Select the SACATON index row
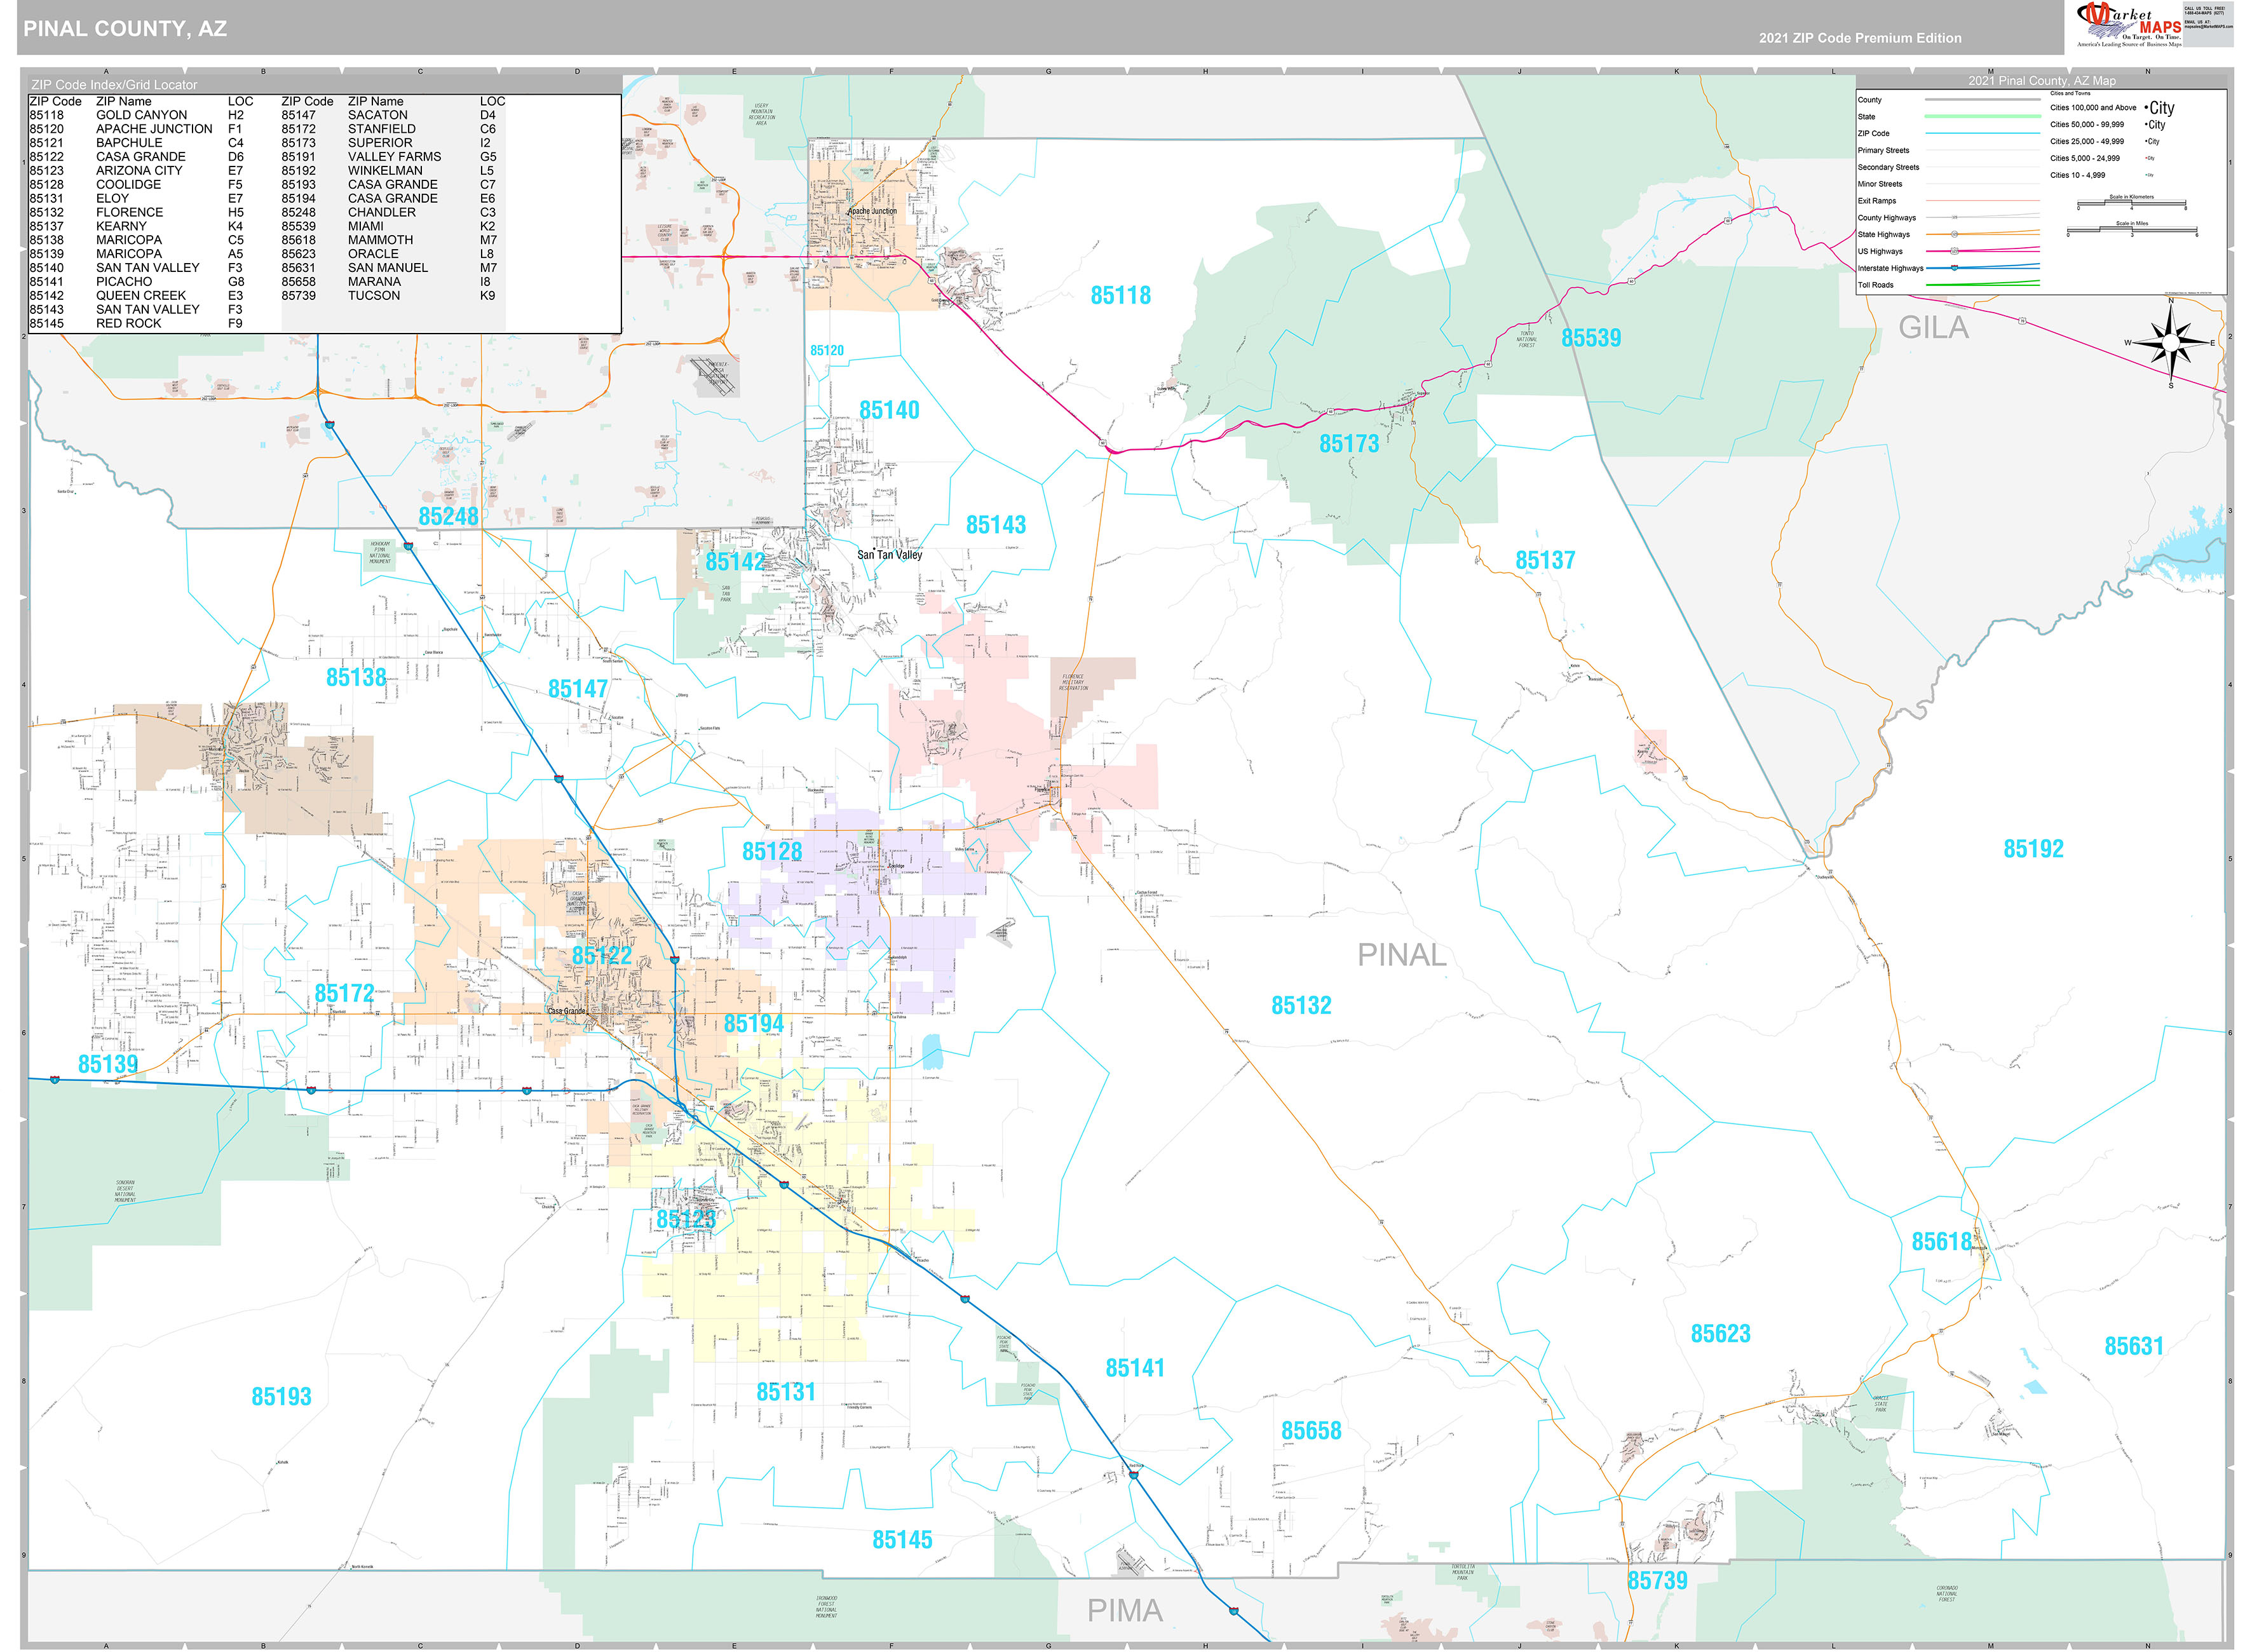This screenshot has height=1652, width=2245. [x=389, y=115]
